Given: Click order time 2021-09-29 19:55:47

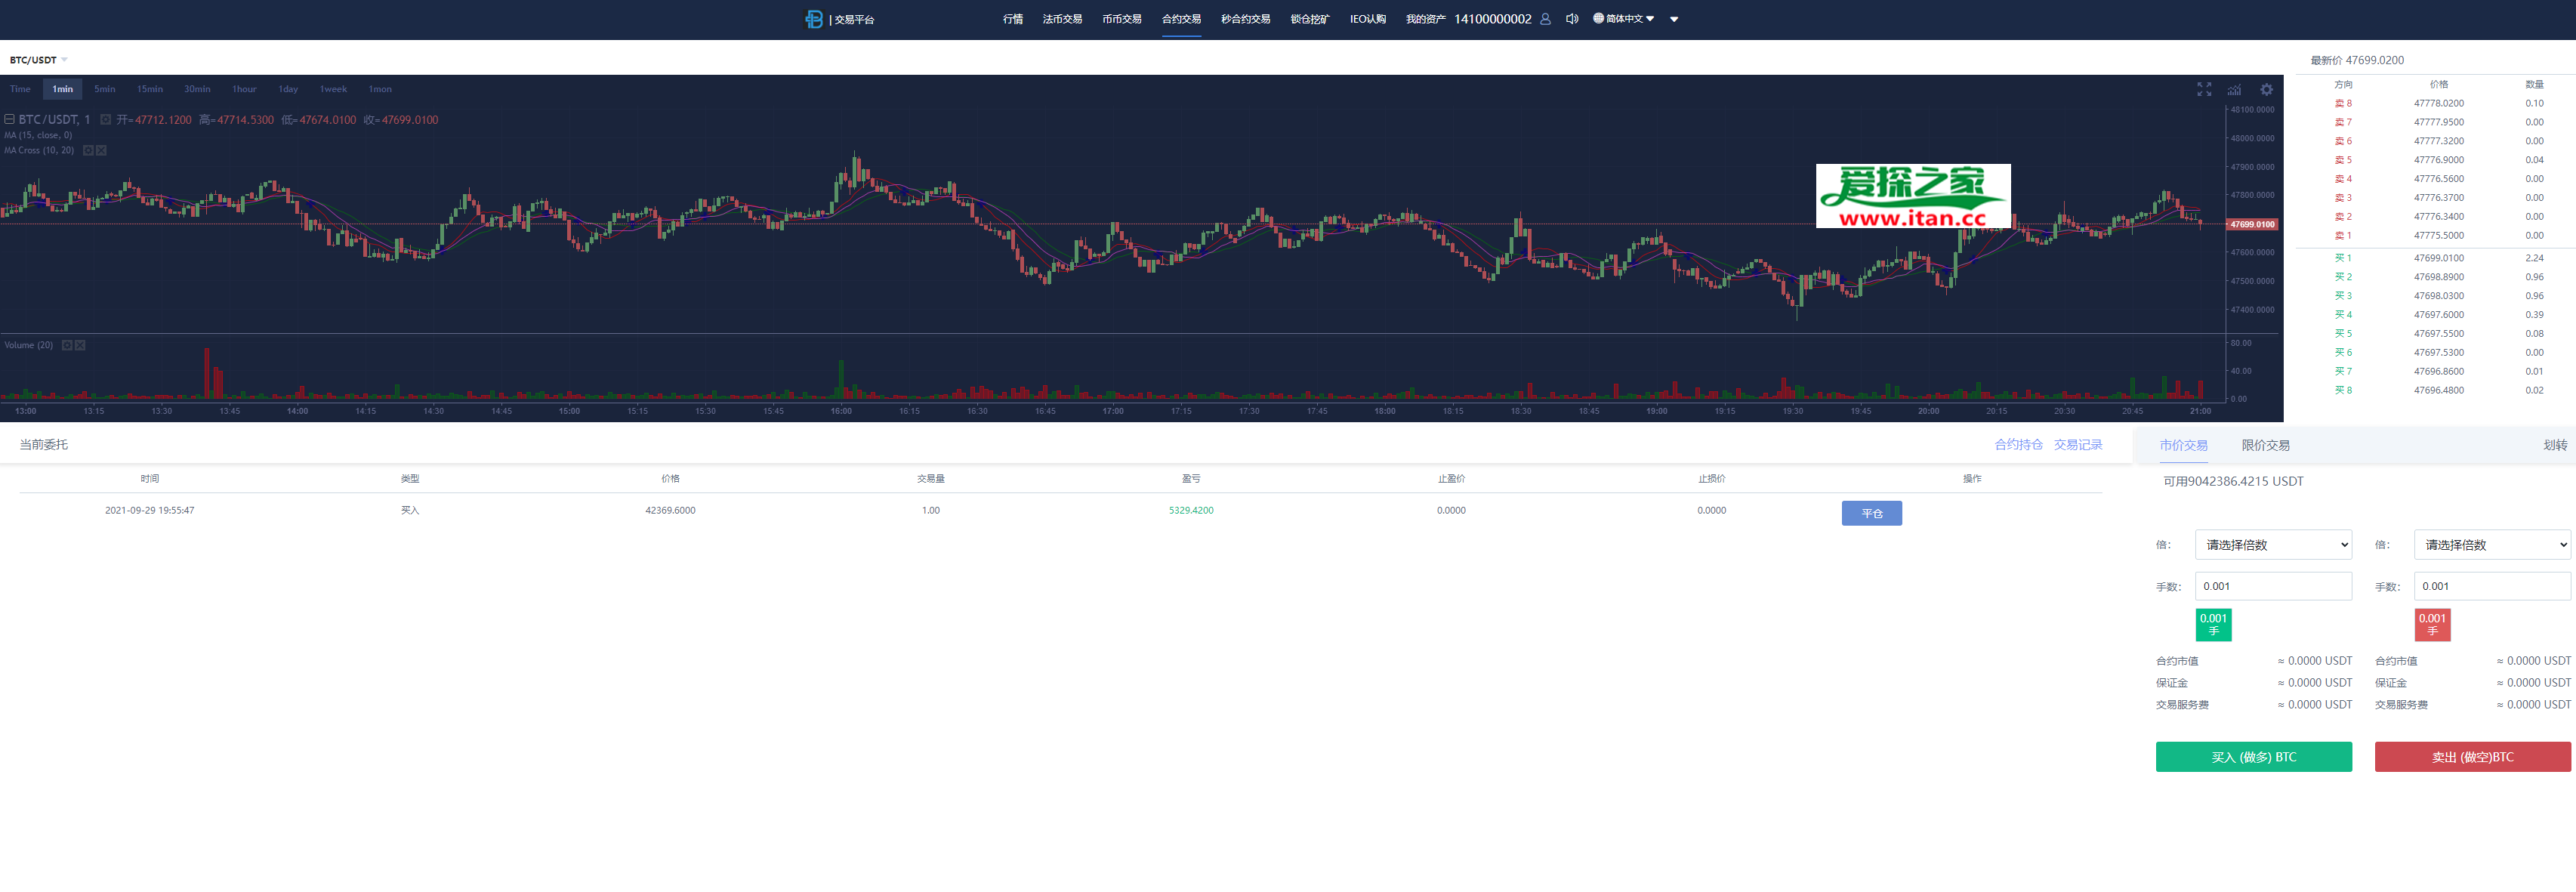Looking at the screenshot, I should click(150, 510).
